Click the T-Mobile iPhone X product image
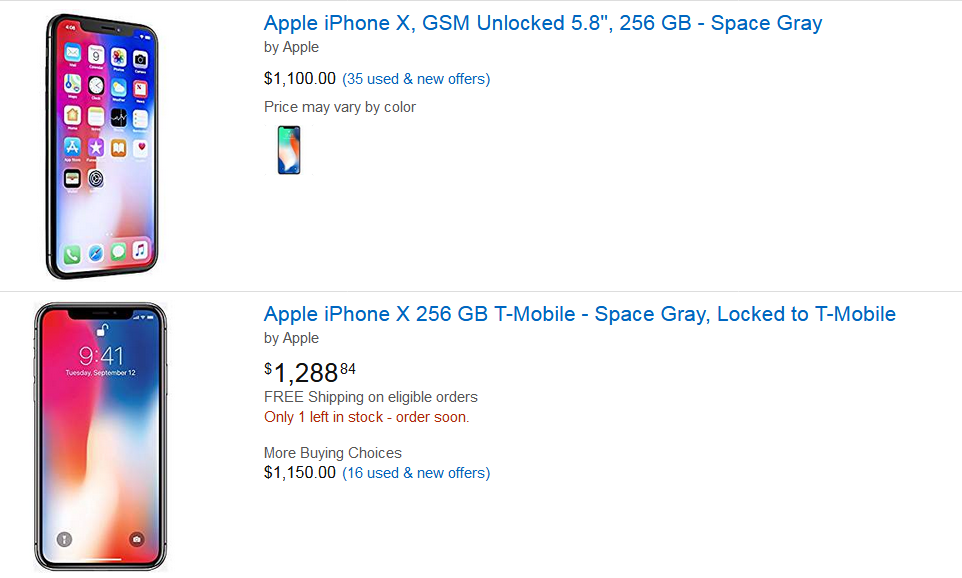The height and width of the screenshot is (578, 962). pos(100,436)
